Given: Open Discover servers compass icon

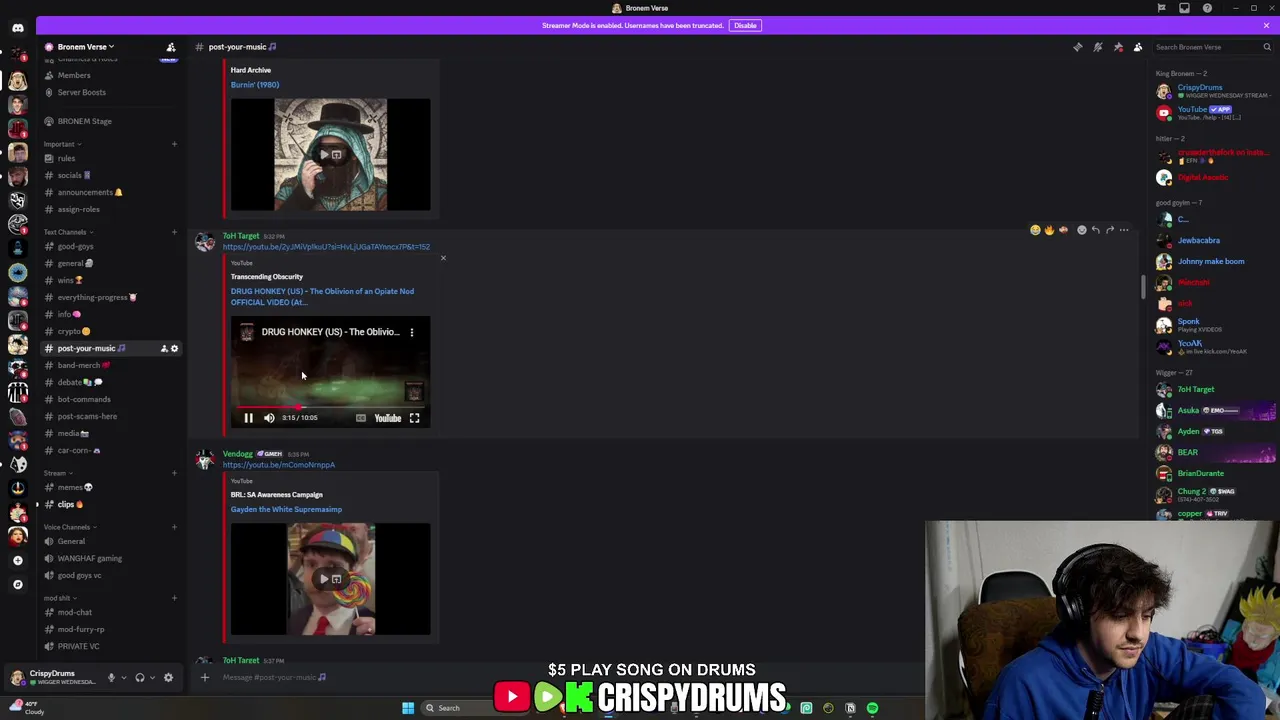Looking at the screenshot, I should pos(17,584).
